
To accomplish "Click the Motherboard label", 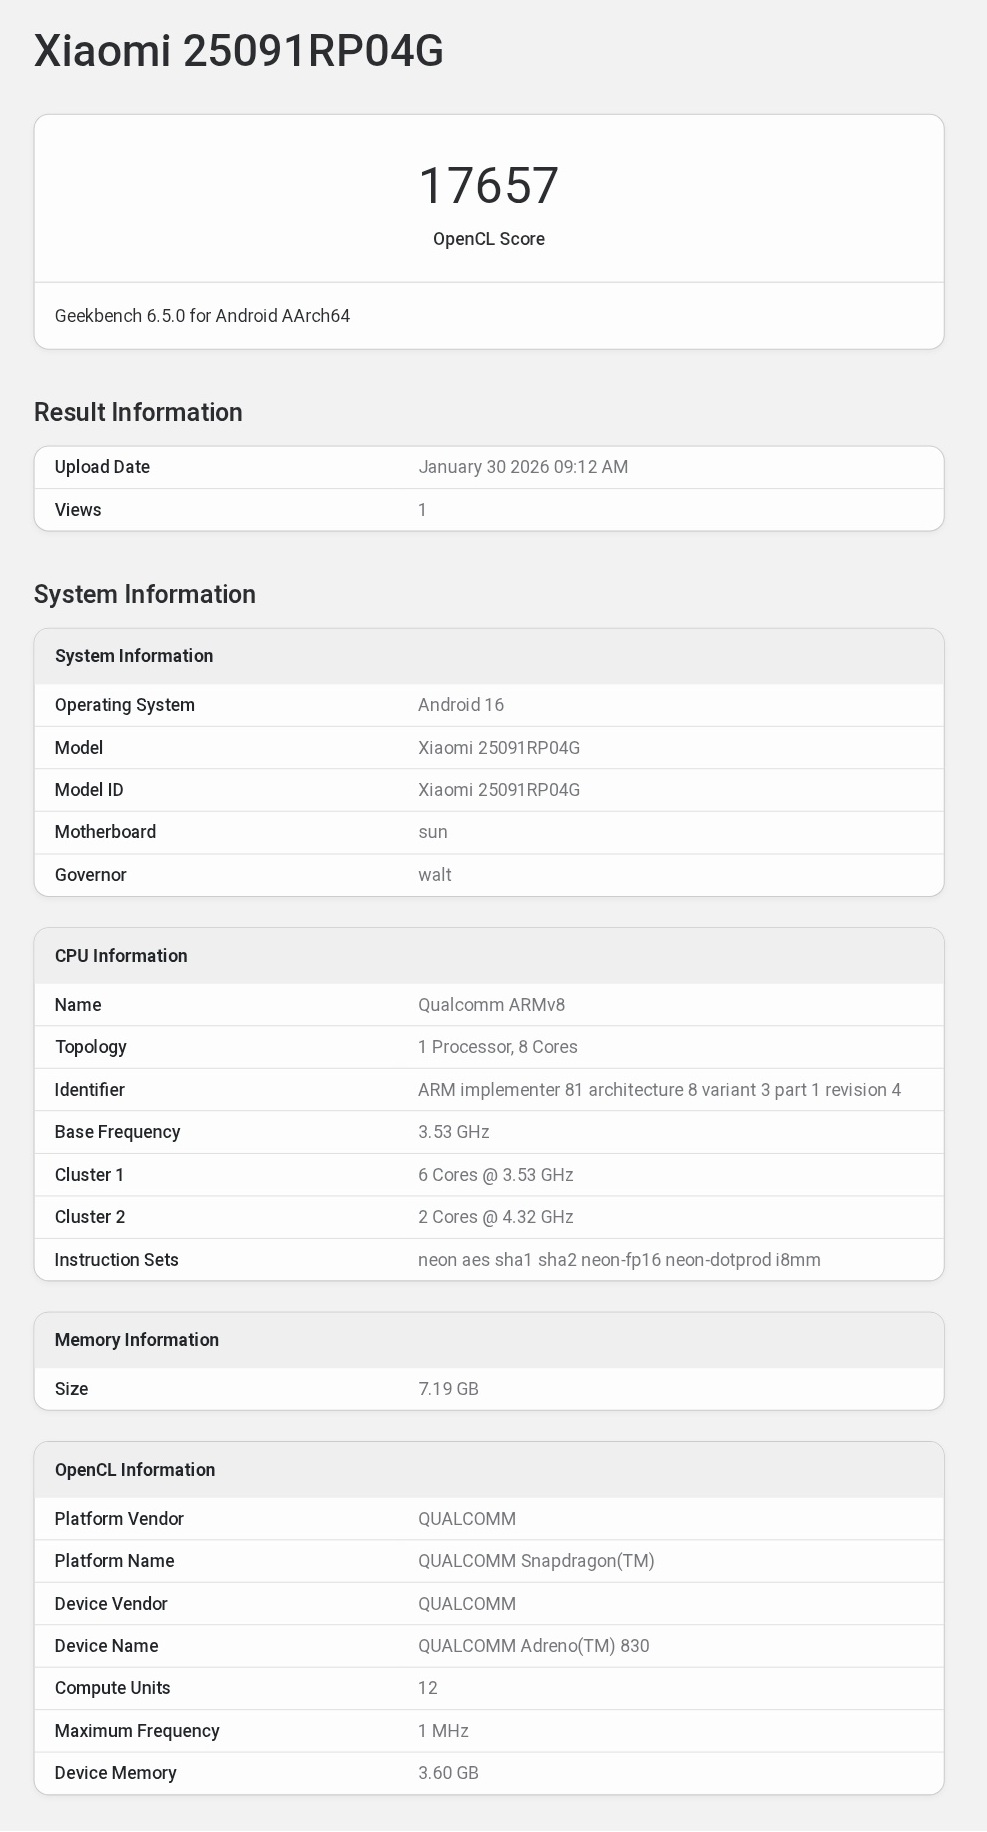I will tap(105, 832).
